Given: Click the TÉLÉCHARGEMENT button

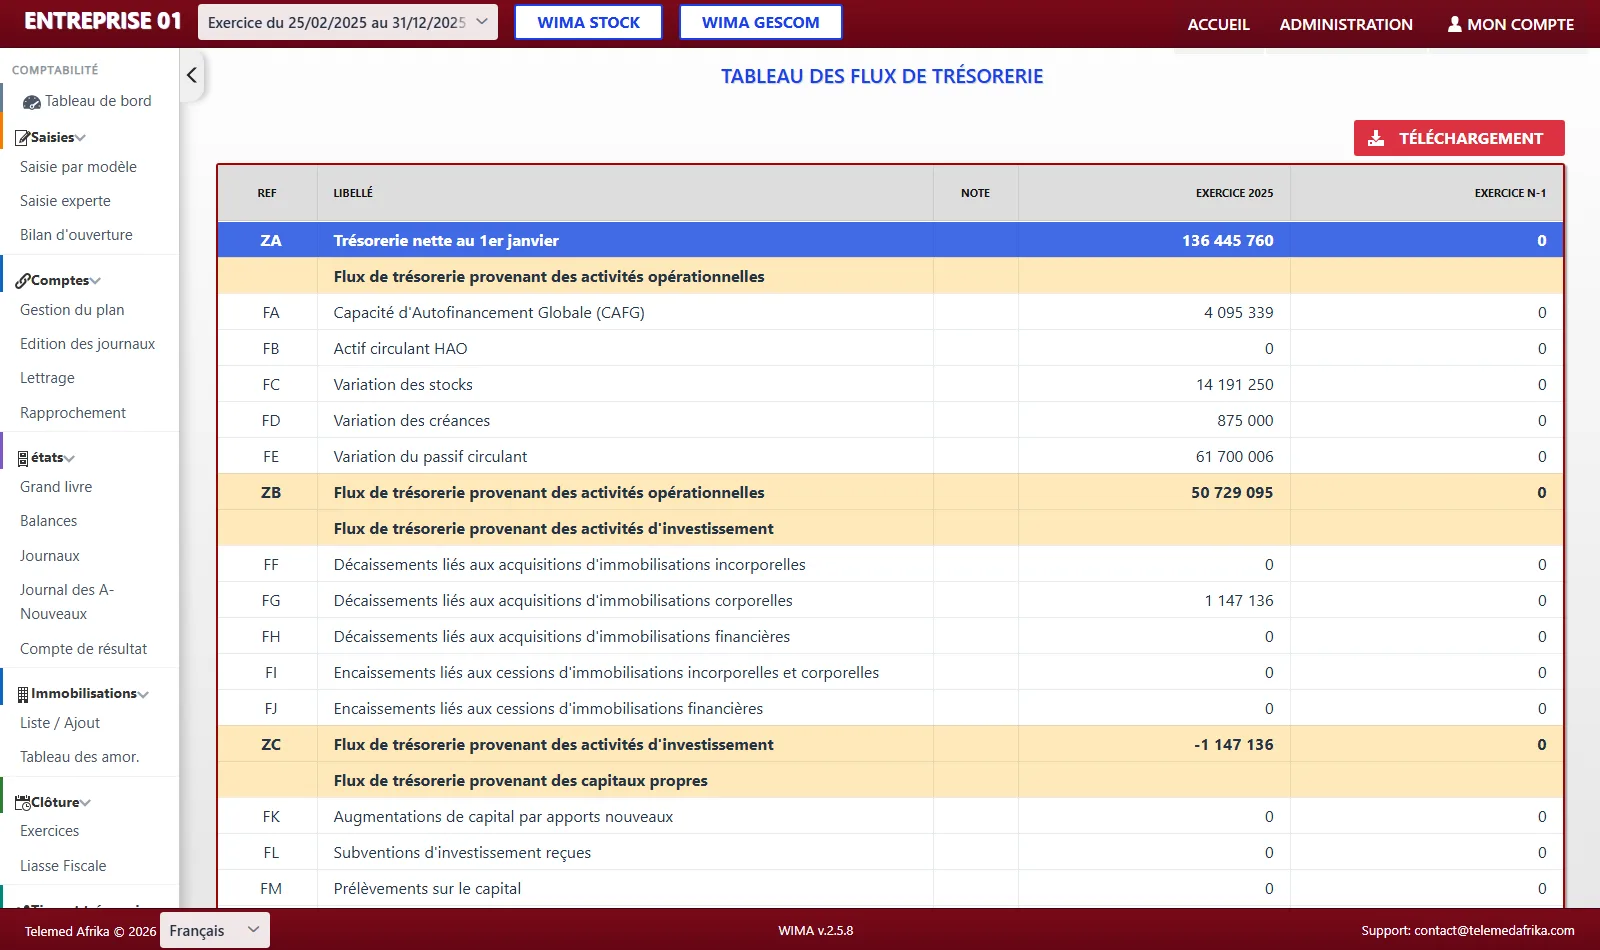Looking at the screenshot, I should click(1459, 138).
